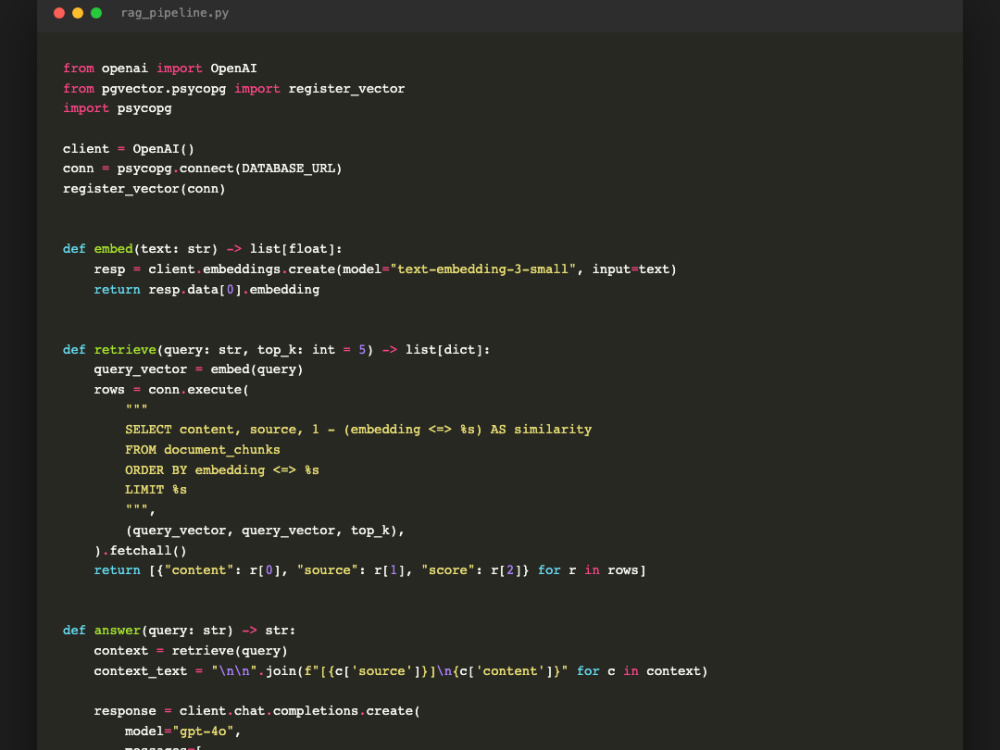Screen dimensions: 1000x750
Task: Click the 'LIMIT %s' SQL line
Action: point(156,490)
